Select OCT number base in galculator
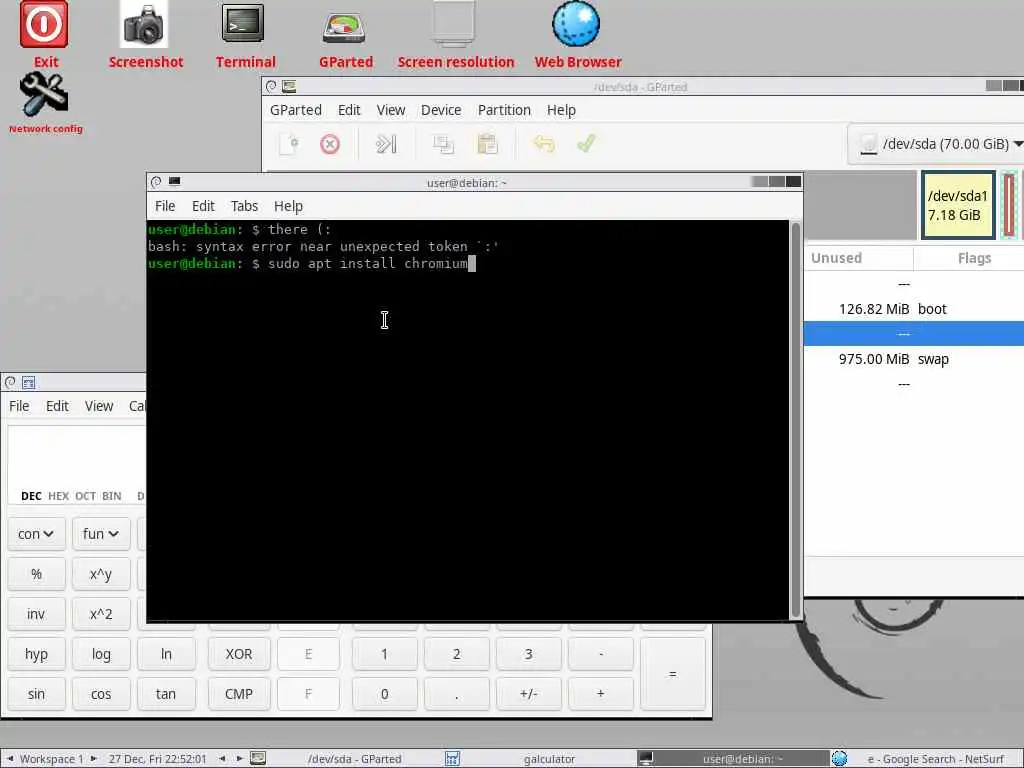1024x768 pixels. pyautogui.click(x=85, y=496)
